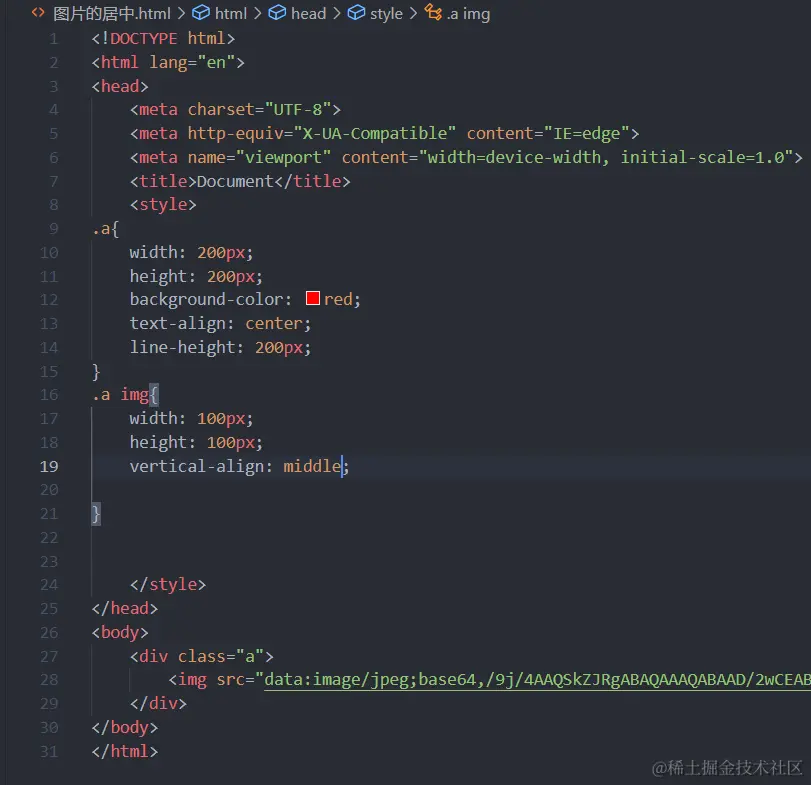This screenshot has width=811, height=785.
Task: Click line number 19 in the gutter
Action: click(x=49, y=466)
